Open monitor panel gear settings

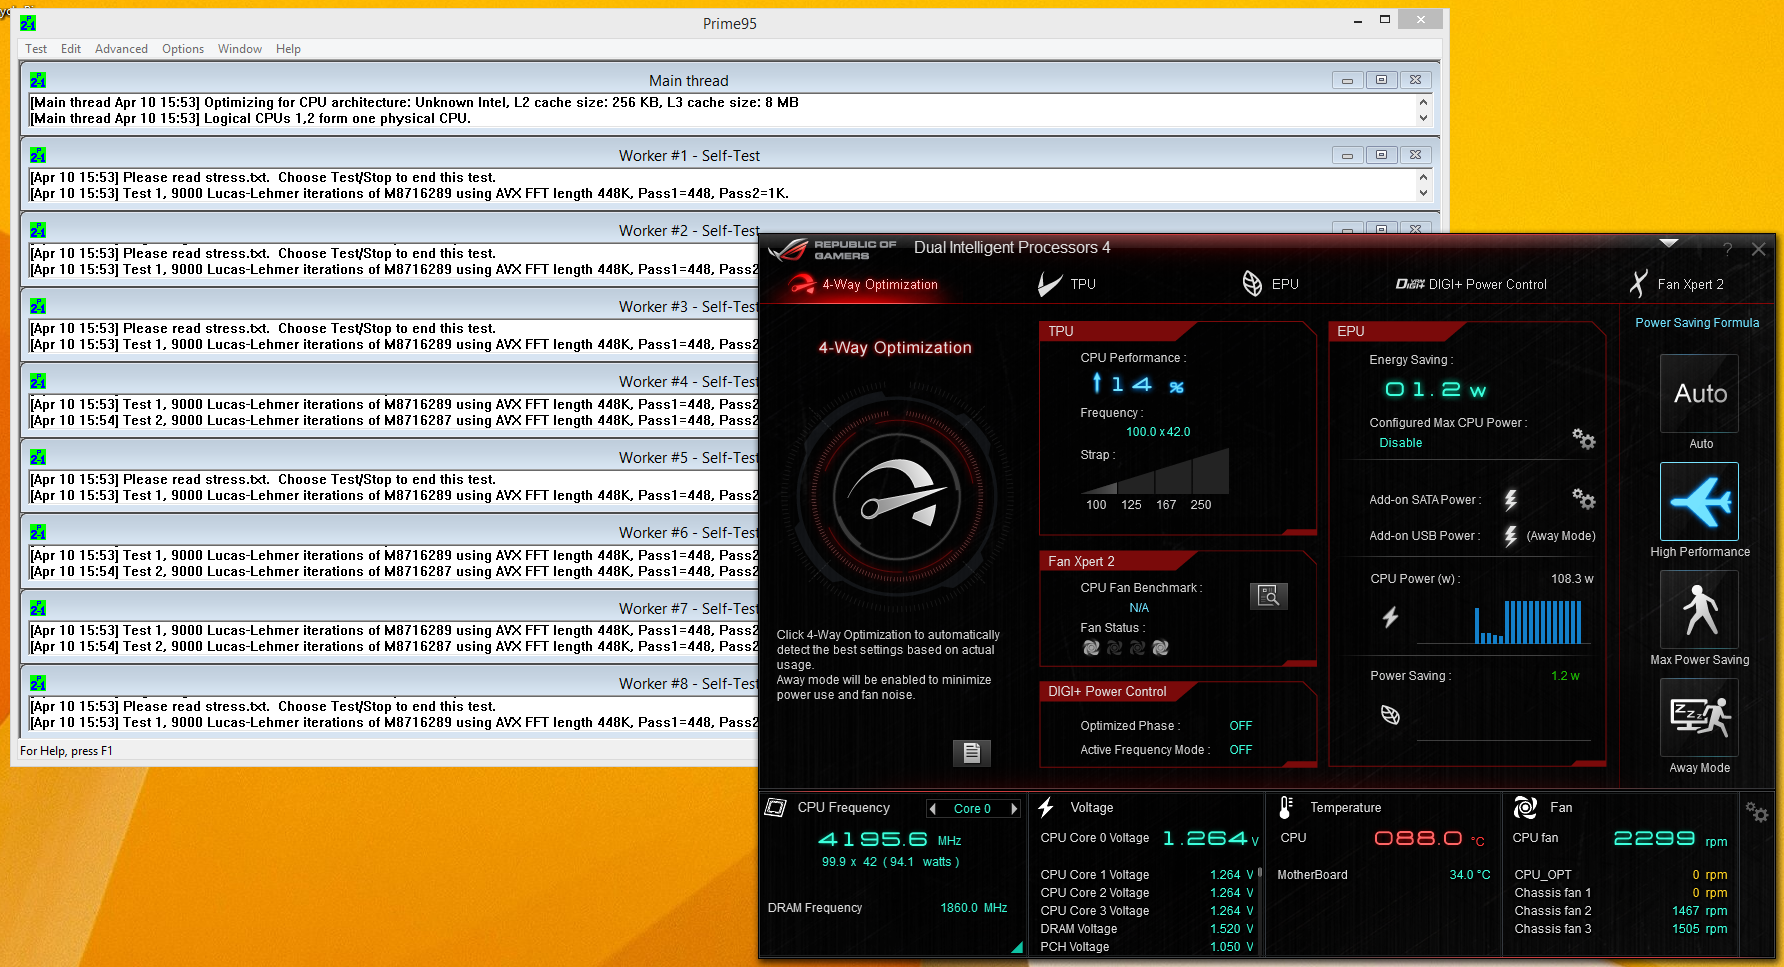[x=1757, y=812]
